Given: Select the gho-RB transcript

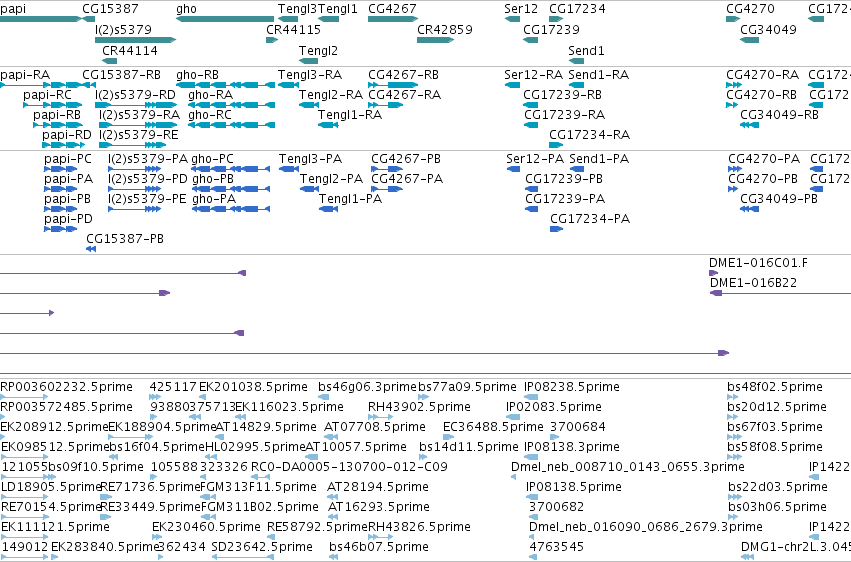Looking at the screenshot, I should 225,85.
